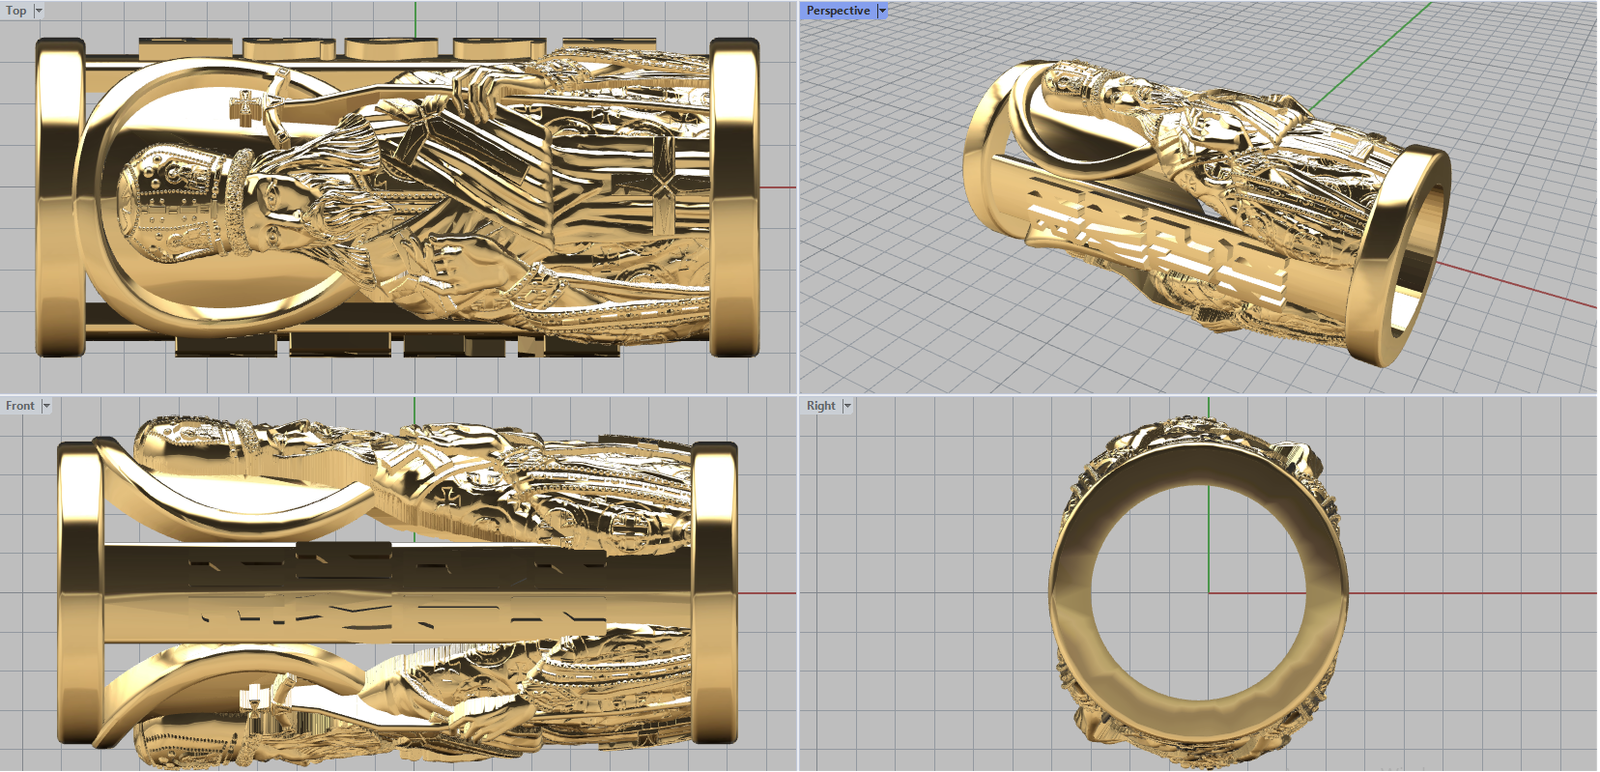The image size is (1600, 772).
Task: Click the engraved lettering band in Front view
Action: (x=400, y=592)
